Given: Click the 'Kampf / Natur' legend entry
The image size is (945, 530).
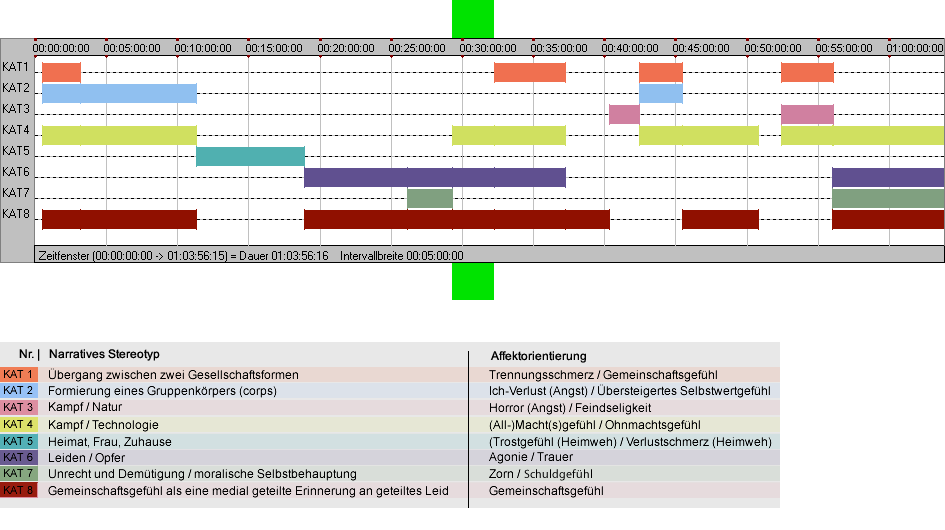Looking at the screenshot, I should click(x=84, y=408).
